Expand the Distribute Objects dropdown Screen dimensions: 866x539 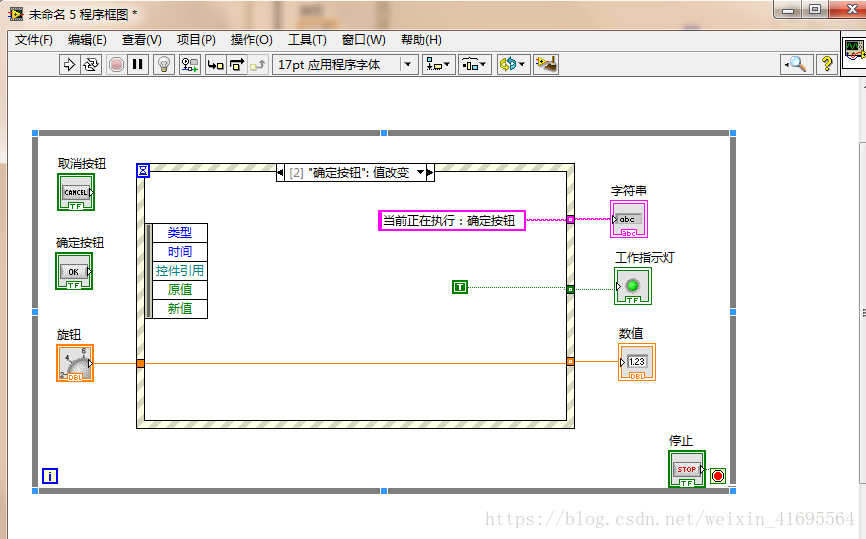click(474, 64)
